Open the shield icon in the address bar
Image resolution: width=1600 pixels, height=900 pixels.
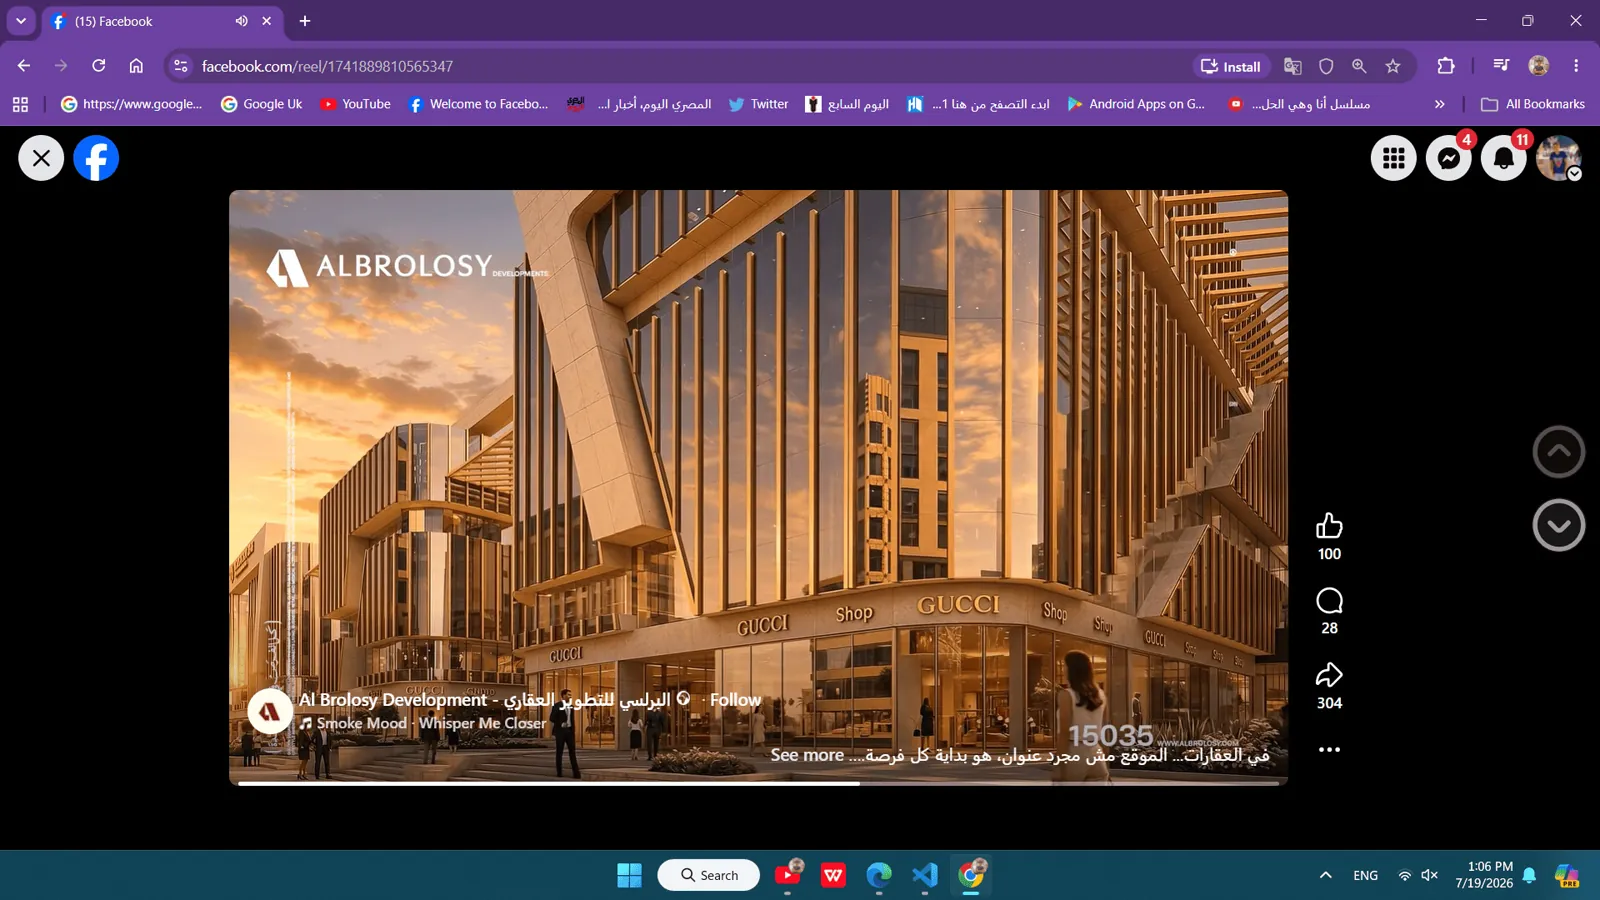pos(1326,66)
